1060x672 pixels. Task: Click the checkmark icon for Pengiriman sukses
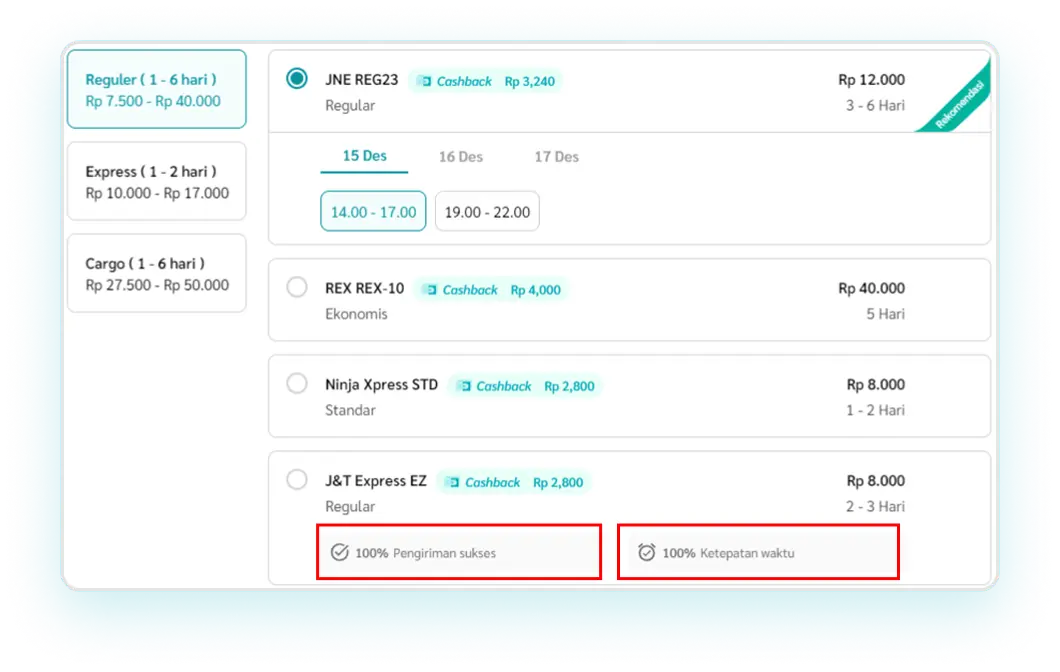point(339,552)
